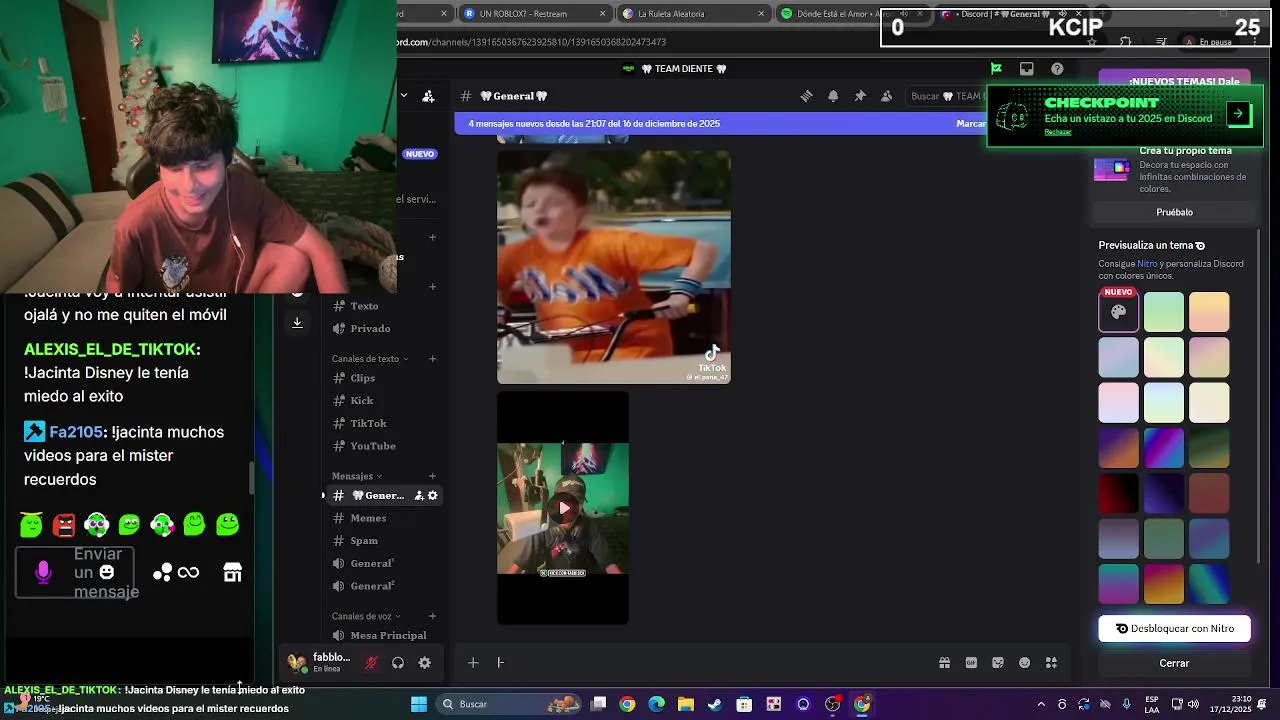Click the green flag icon in Discord title bar
The height and width of the screenshot is (720, 1280).
click(x=996, y=69)
